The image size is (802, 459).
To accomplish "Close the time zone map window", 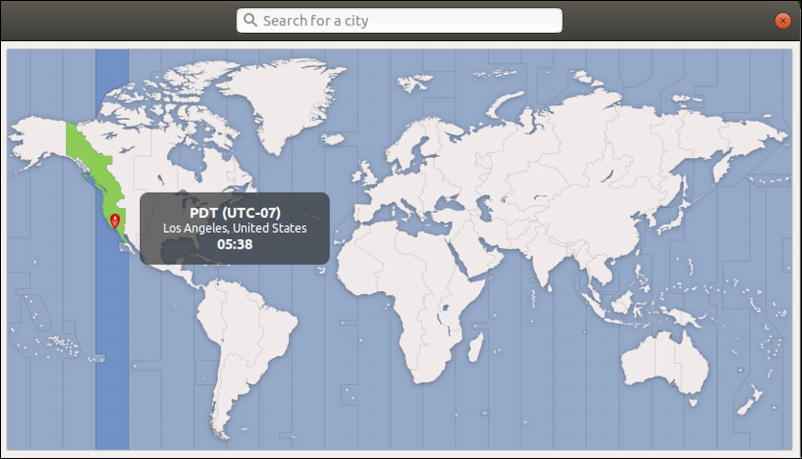I will coord(782,20).
